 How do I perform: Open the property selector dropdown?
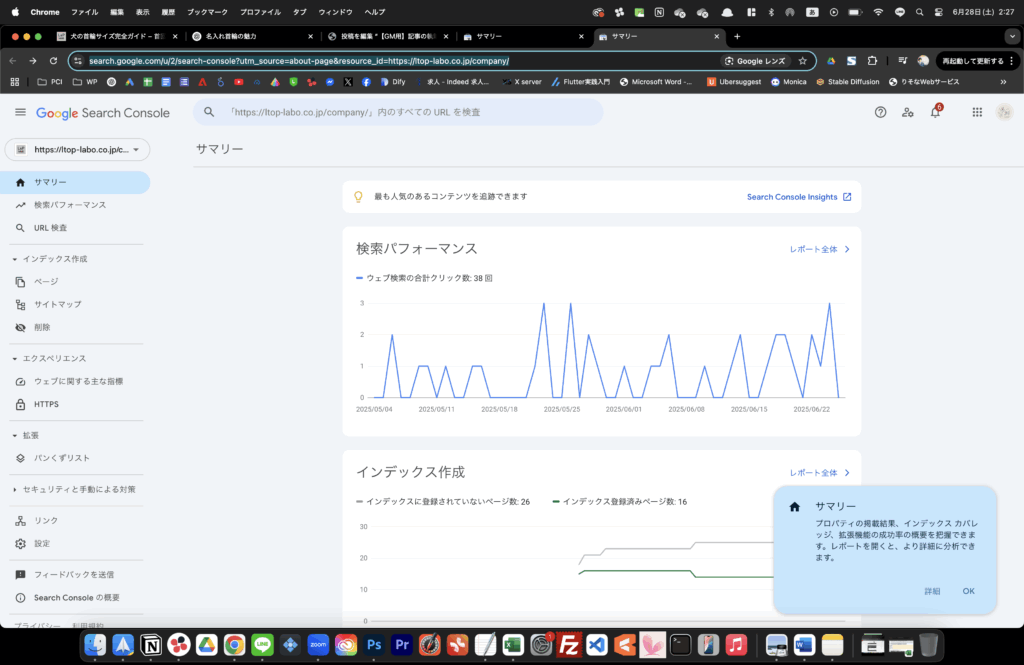click(x=77, y=150)
